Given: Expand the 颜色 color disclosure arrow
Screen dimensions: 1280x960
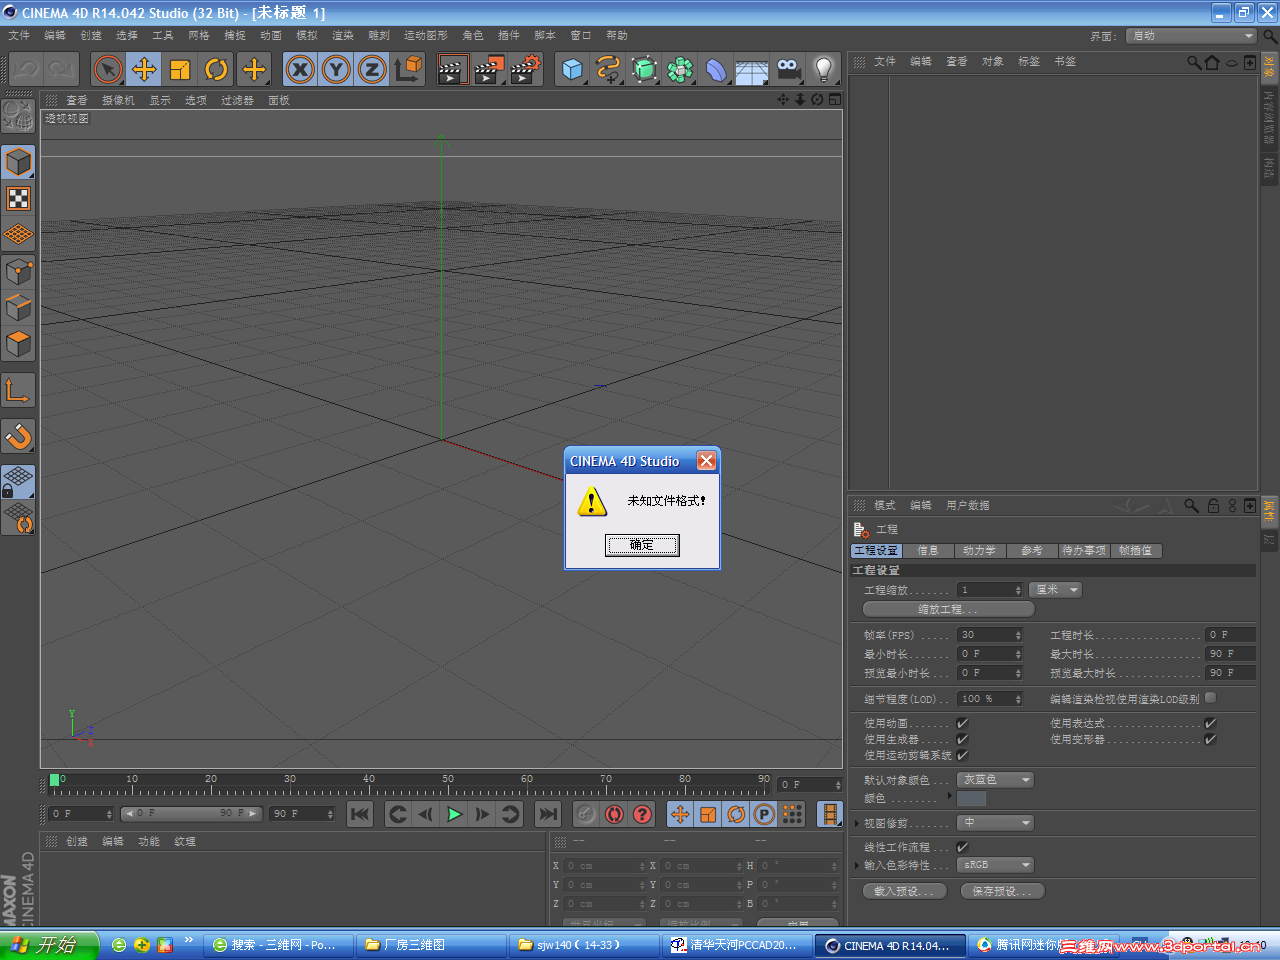Looking at the screenshot, I should click(949, 796).
